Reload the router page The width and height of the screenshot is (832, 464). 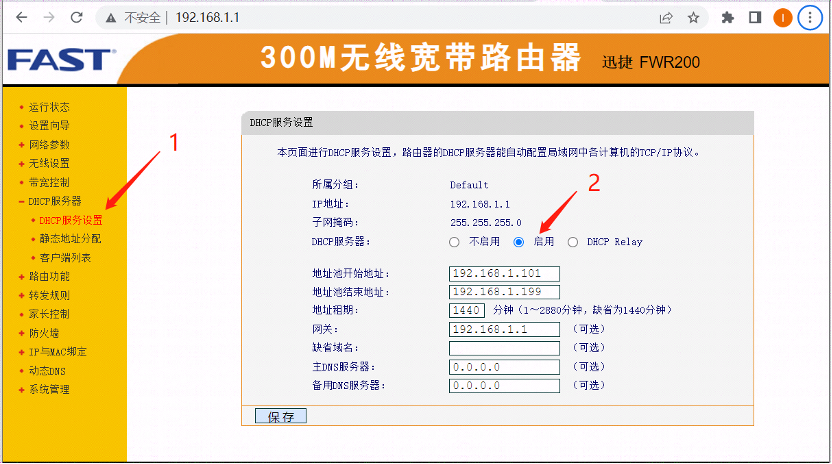pyautogui.click(x=76, y=18)
